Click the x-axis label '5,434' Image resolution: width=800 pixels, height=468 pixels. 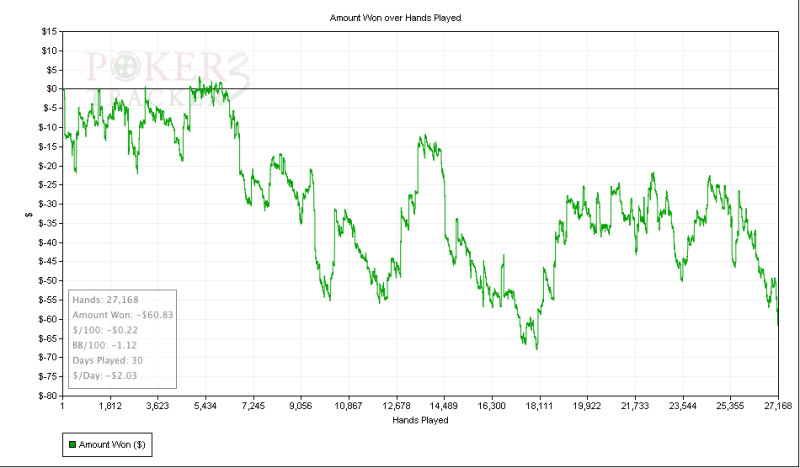206,406
